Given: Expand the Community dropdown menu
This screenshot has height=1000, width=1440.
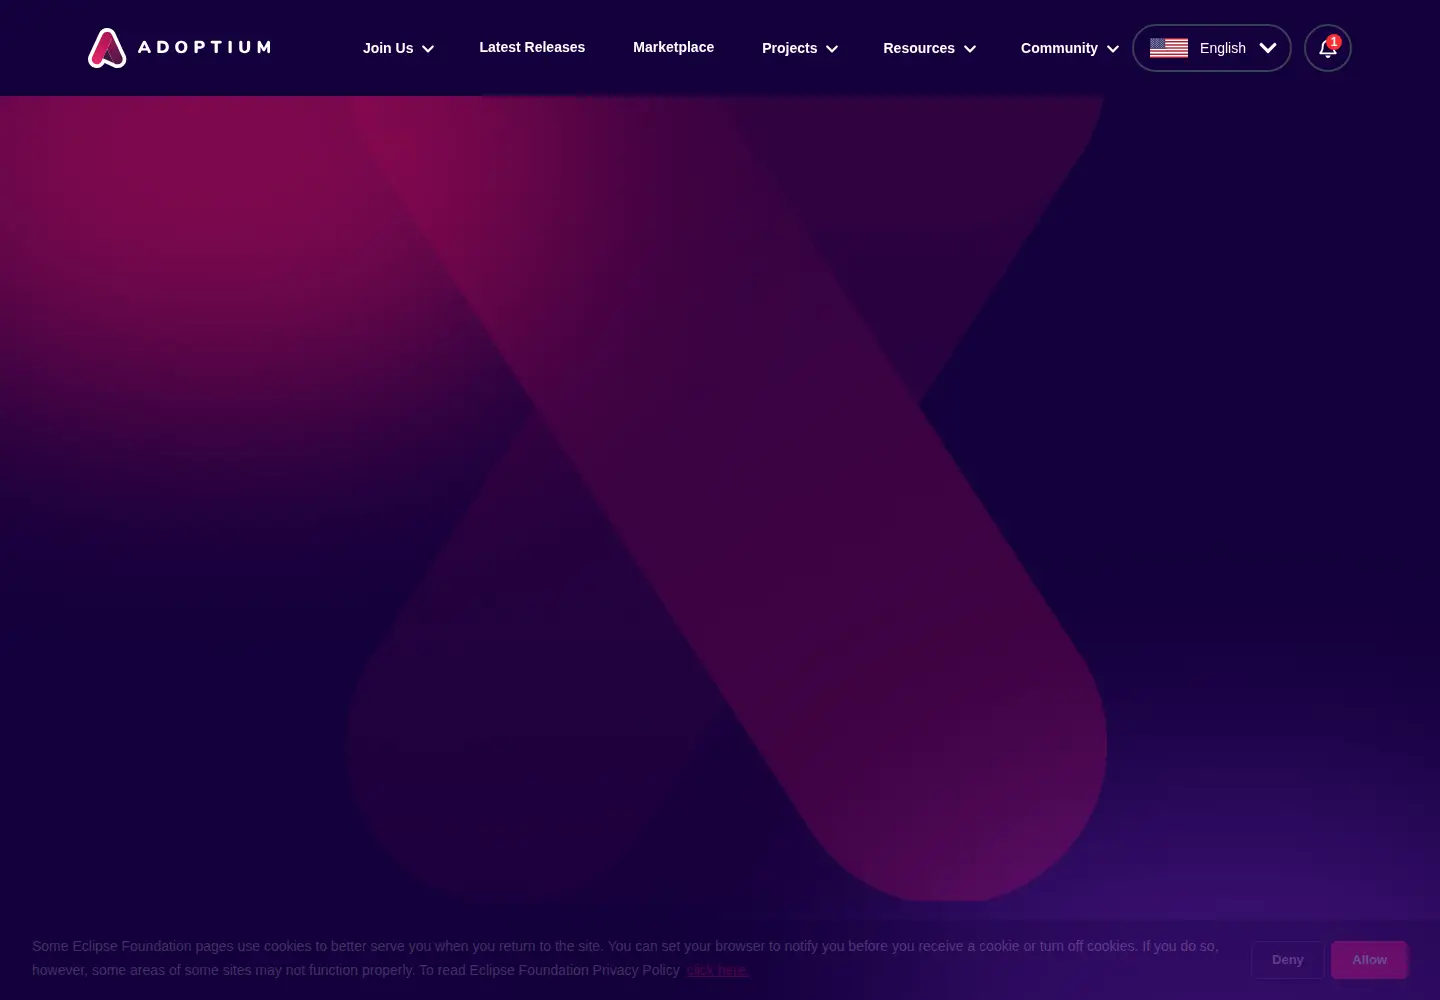Looking at the screenshot, I should click(1069, 48).
